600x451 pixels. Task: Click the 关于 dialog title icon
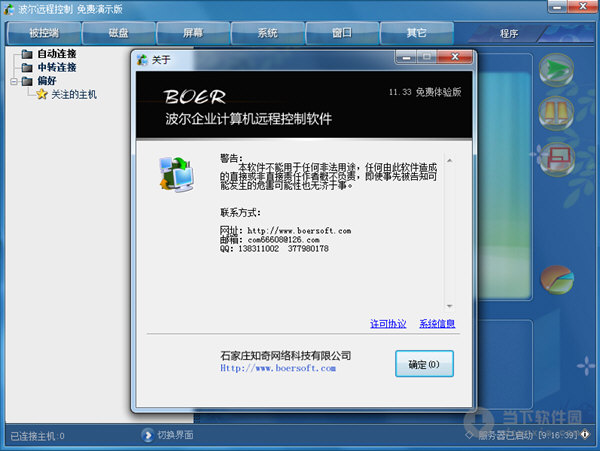(x=142, y=60)
